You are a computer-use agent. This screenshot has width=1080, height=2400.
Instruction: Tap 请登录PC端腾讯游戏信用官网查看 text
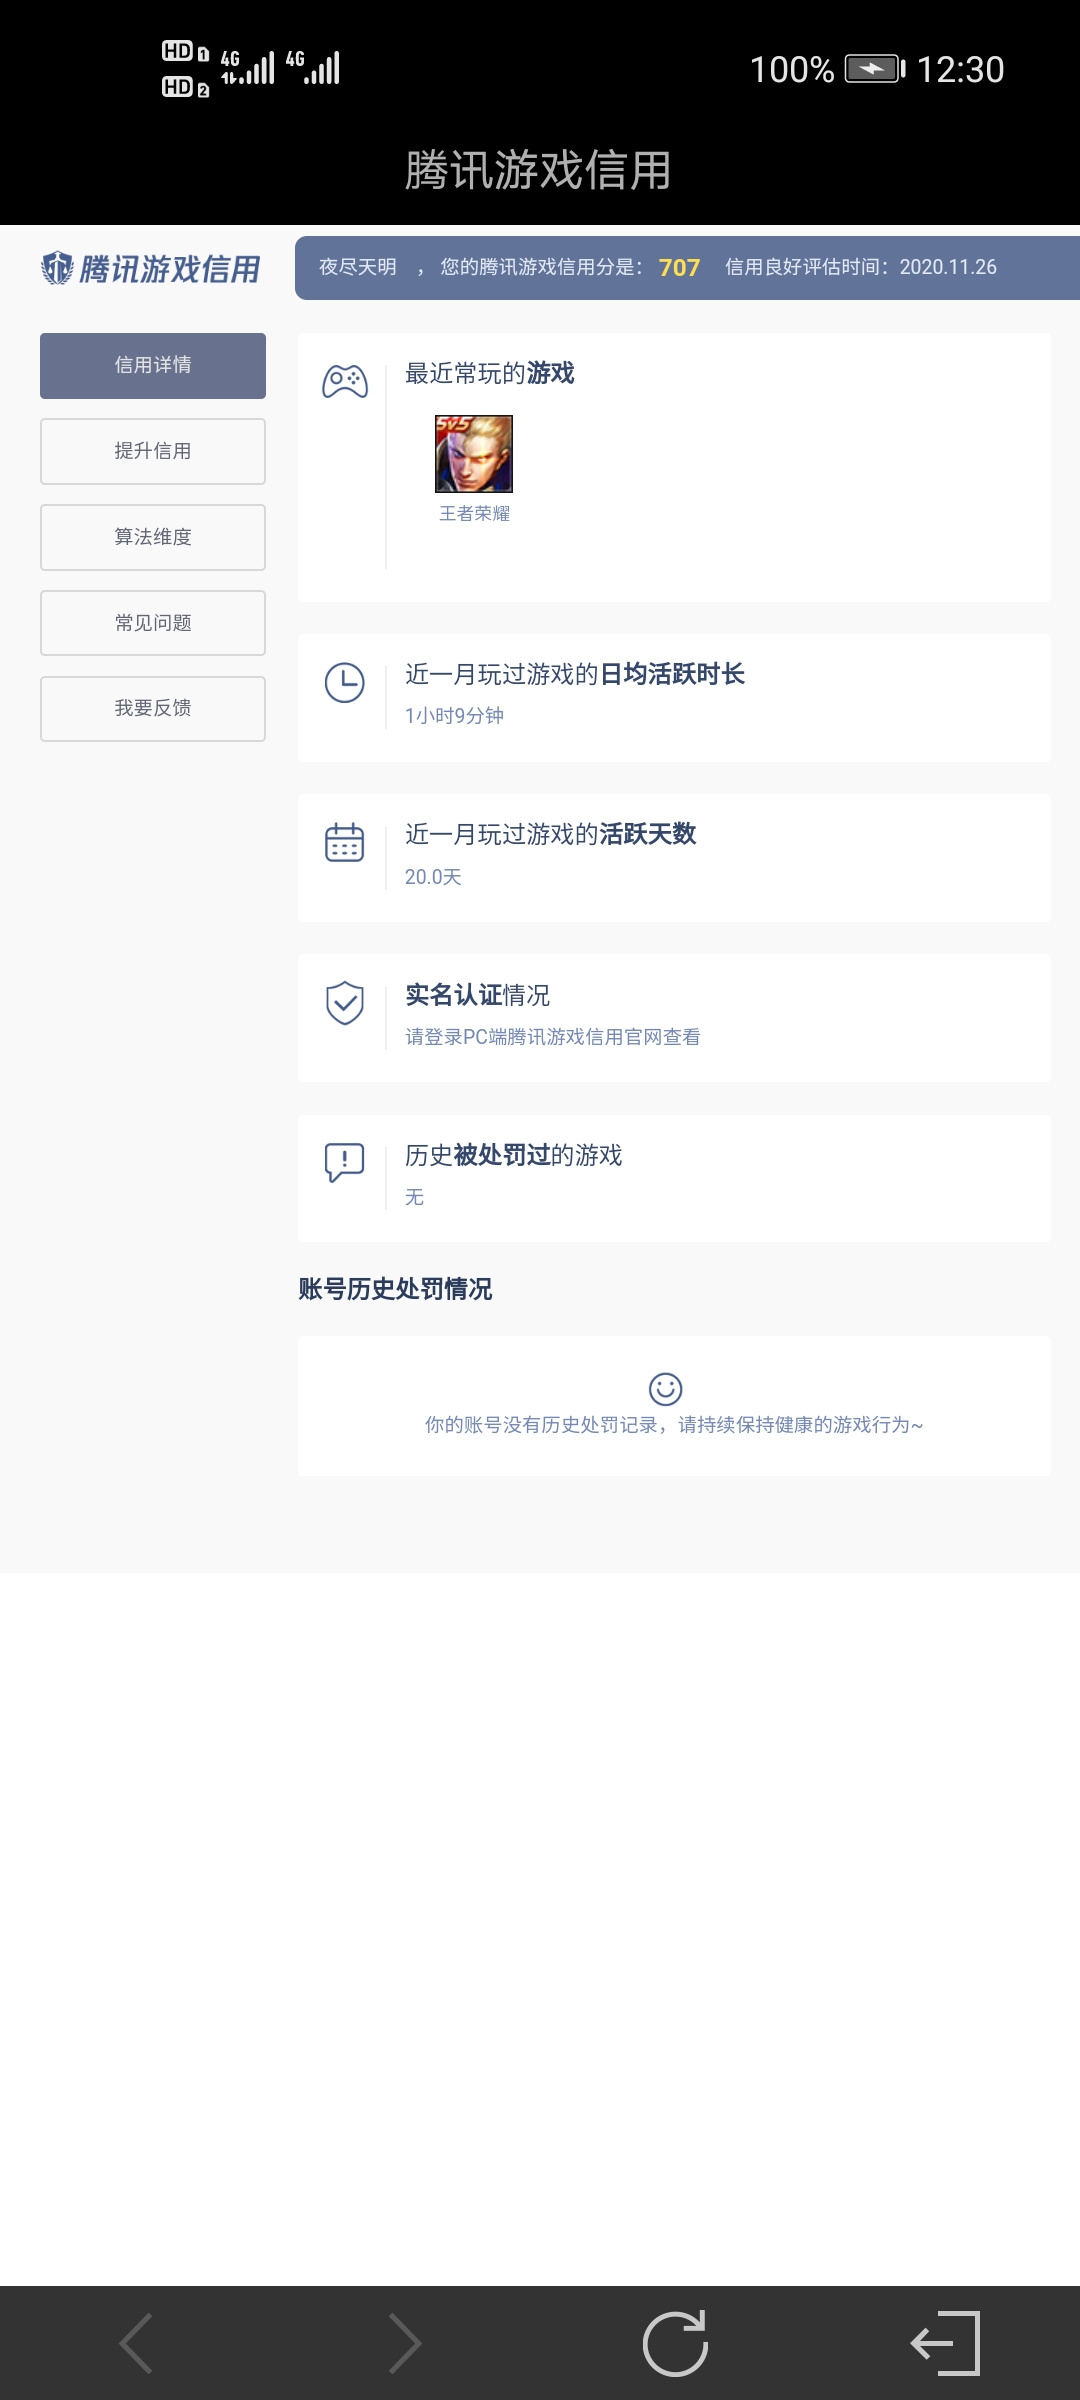coord(553,1037)
